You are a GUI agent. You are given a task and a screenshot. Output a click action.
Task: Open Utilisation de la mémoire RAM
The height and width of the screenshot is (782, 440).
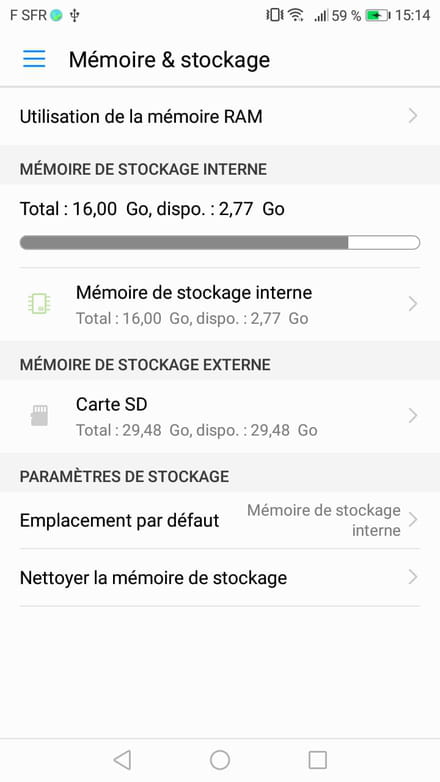tap(220, 116)
